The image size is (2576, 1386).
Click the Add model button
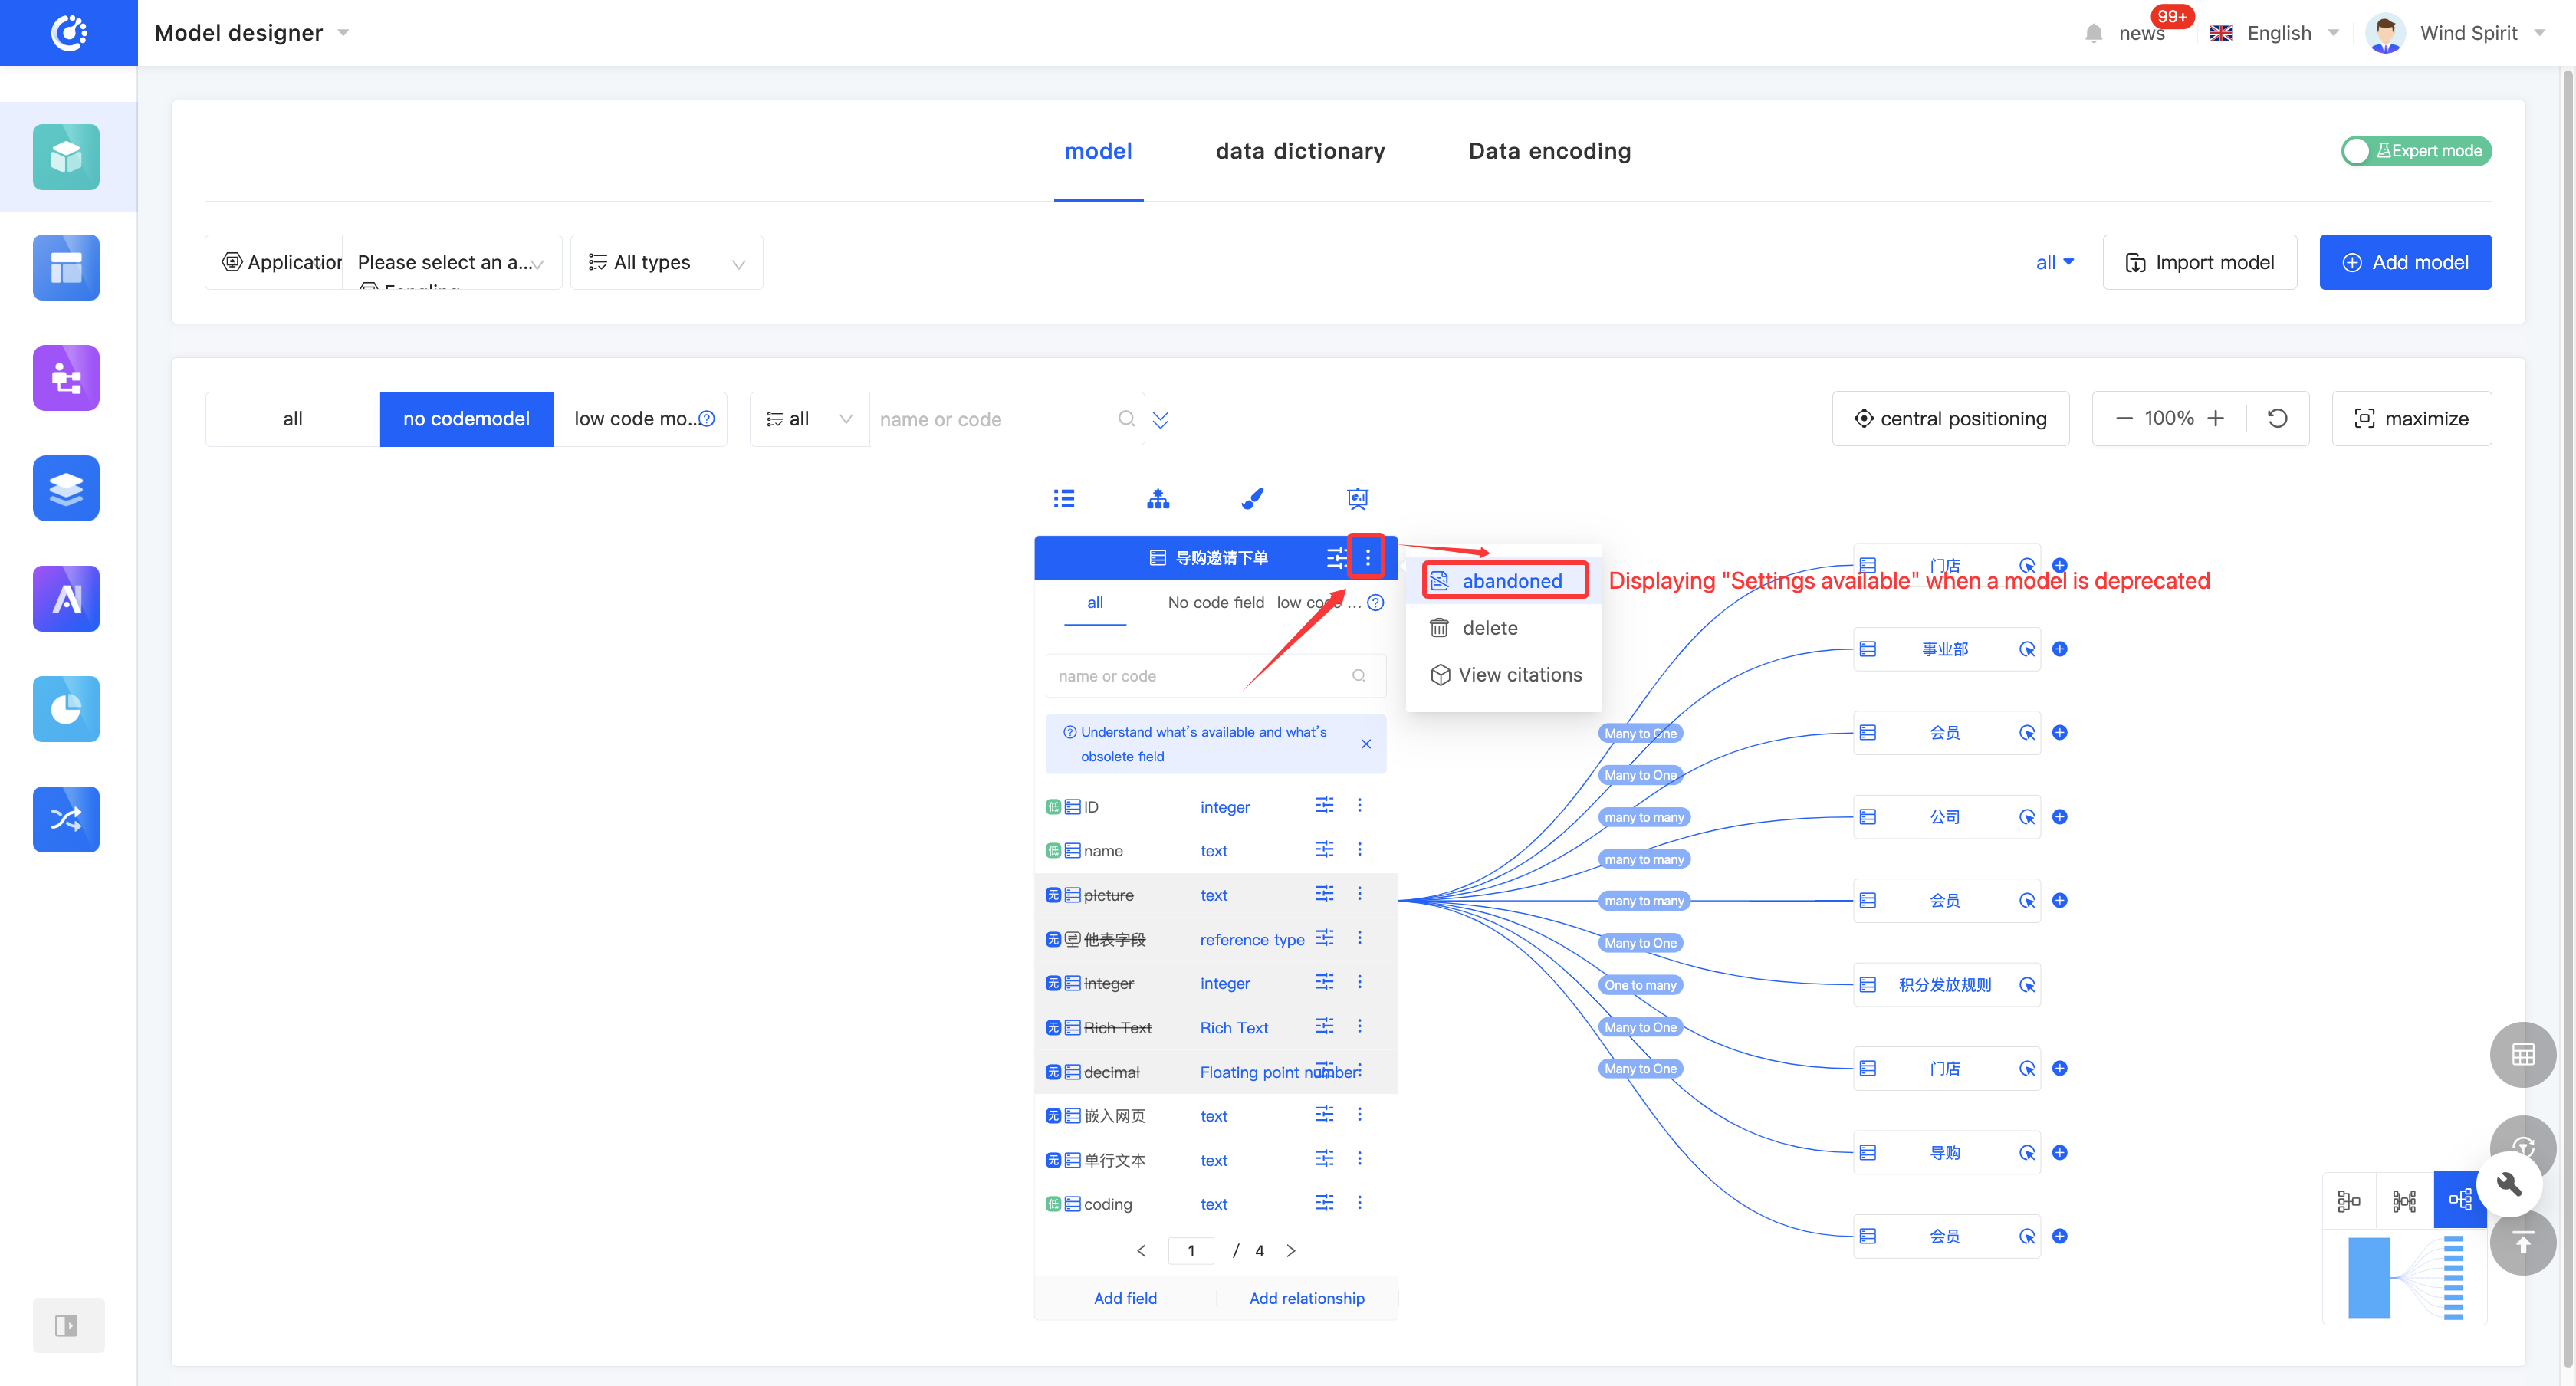point(2405,262)
